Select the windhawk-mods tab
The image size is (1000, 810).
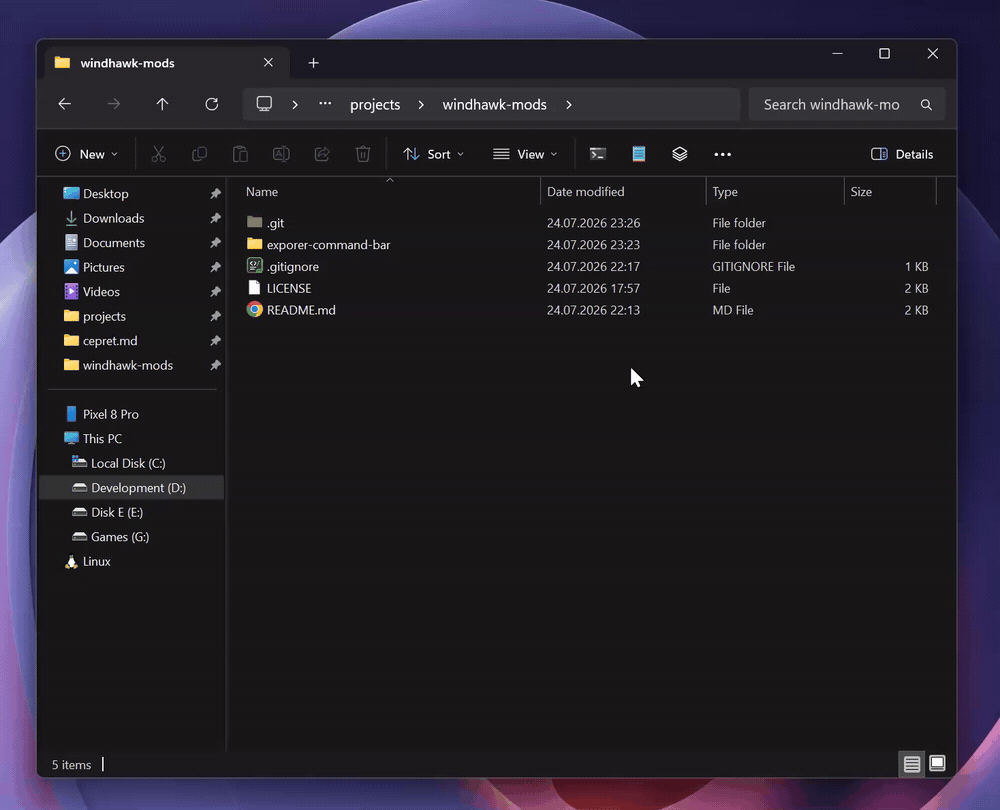(x=167, y=63)
